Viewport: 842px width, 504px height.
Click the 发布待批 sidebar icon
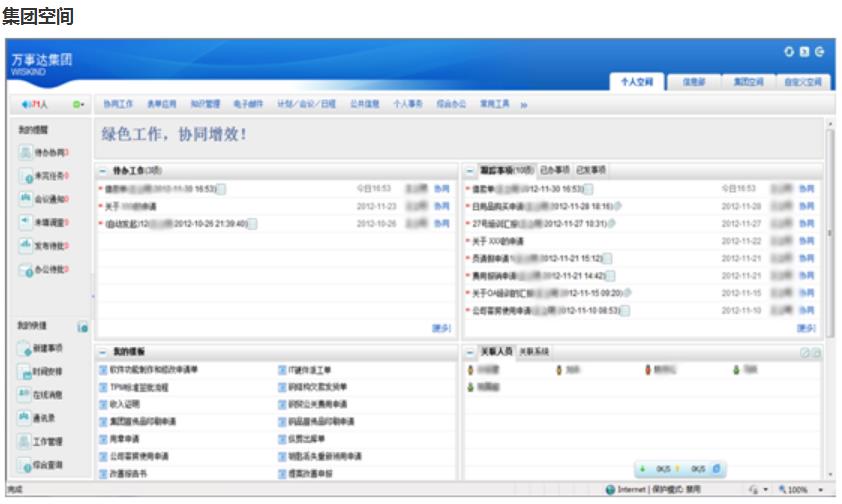point(26,246)
